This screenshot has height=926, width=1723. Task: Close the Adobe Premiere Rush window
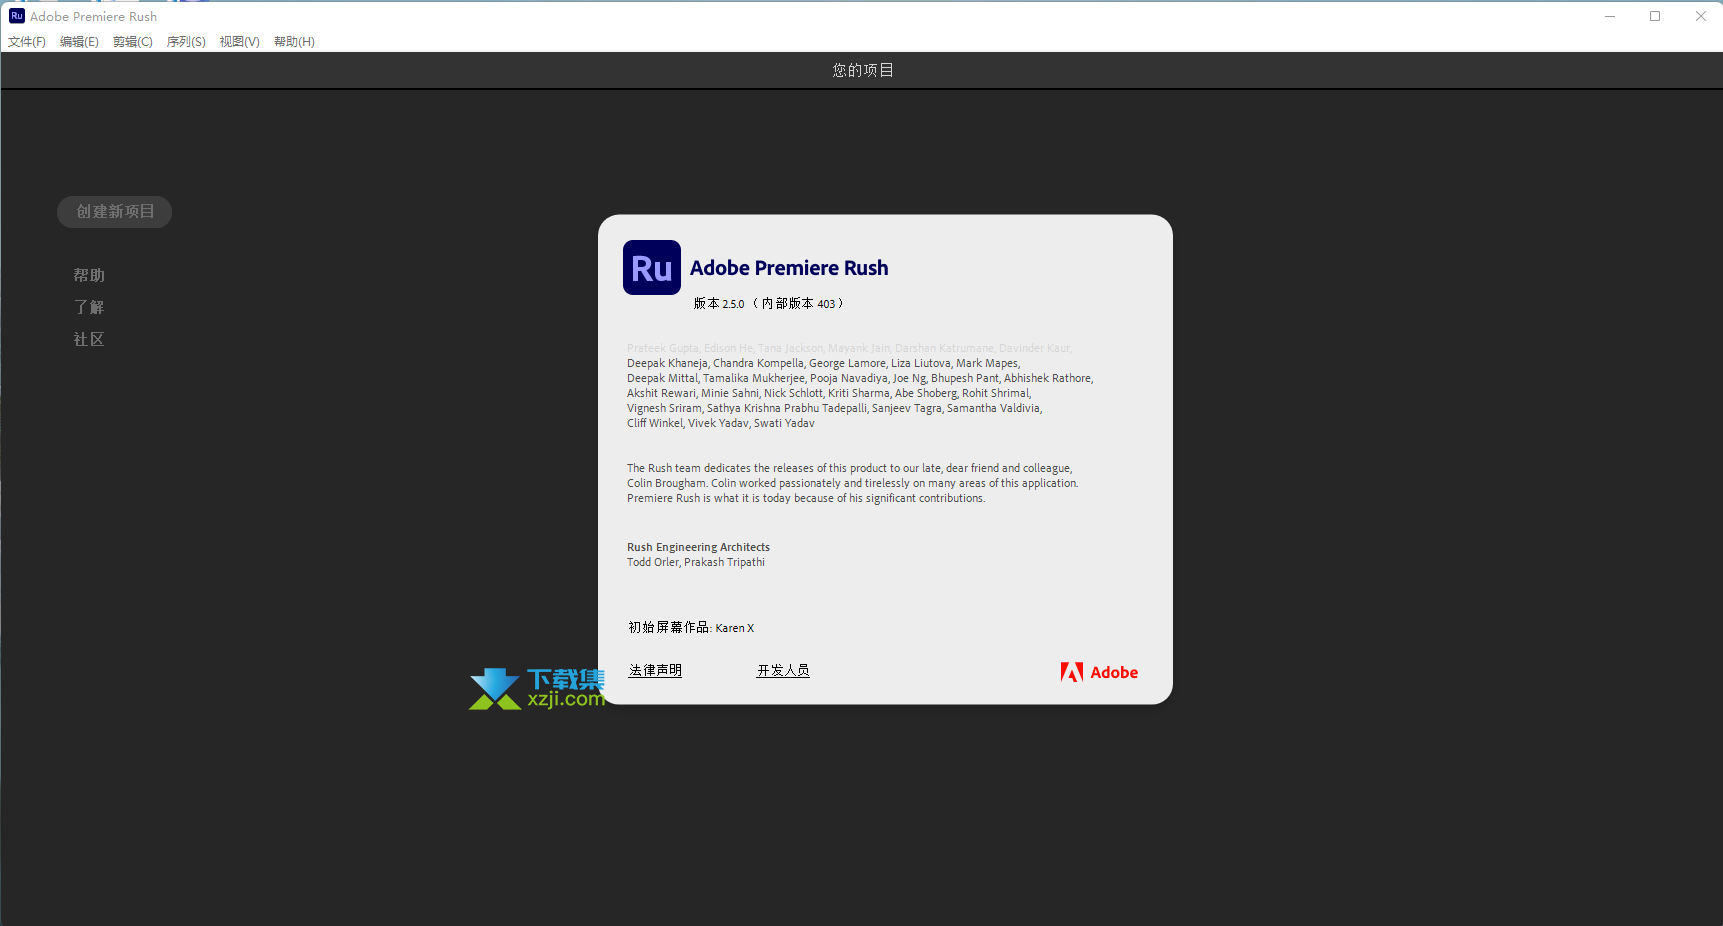pos(1700,16)
